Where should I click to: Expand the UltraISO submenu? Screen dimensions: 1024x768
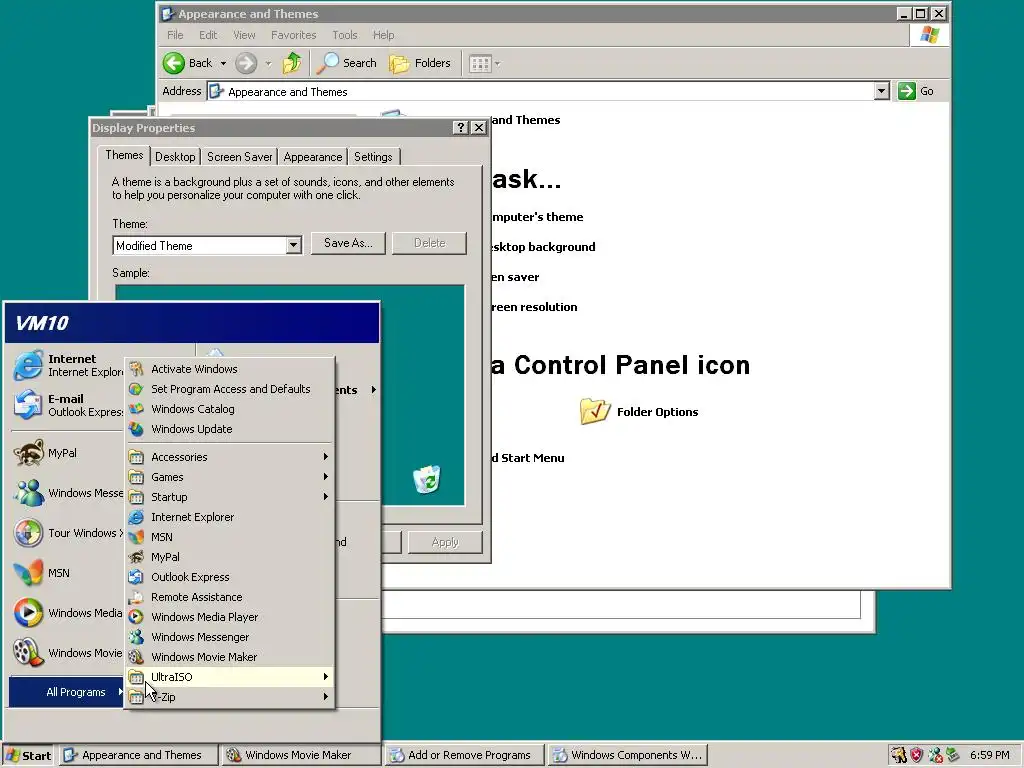230,677
